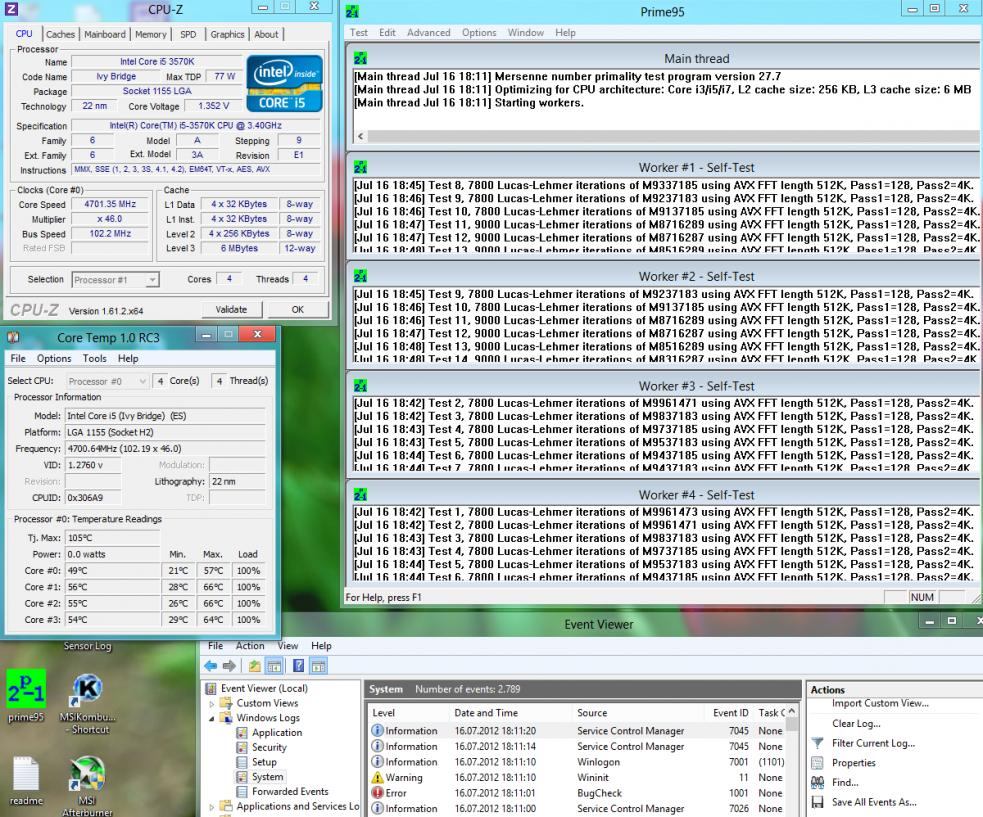This screenshot has height=817, width=983.
Task: Click the Validate button in CPU-Z
Action: (231, 309)
